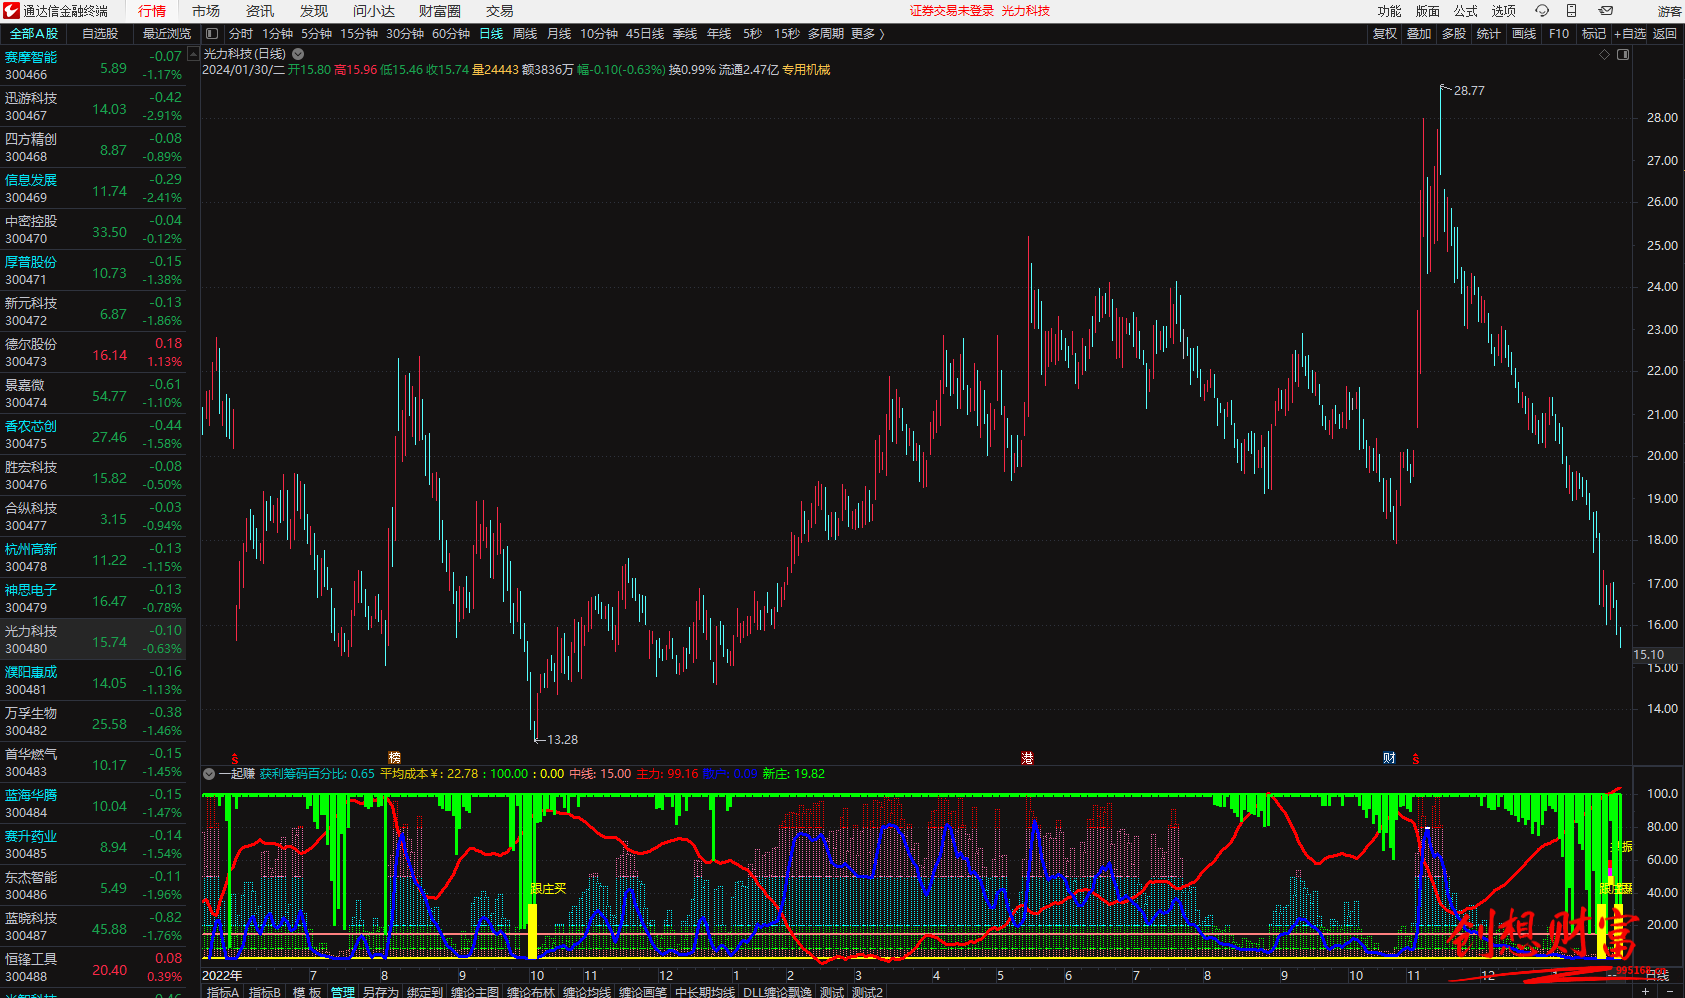This screenshot has height=998, width=1685.
Task: Select stock 光力科技 300480 in list
Action: [93, 640]
